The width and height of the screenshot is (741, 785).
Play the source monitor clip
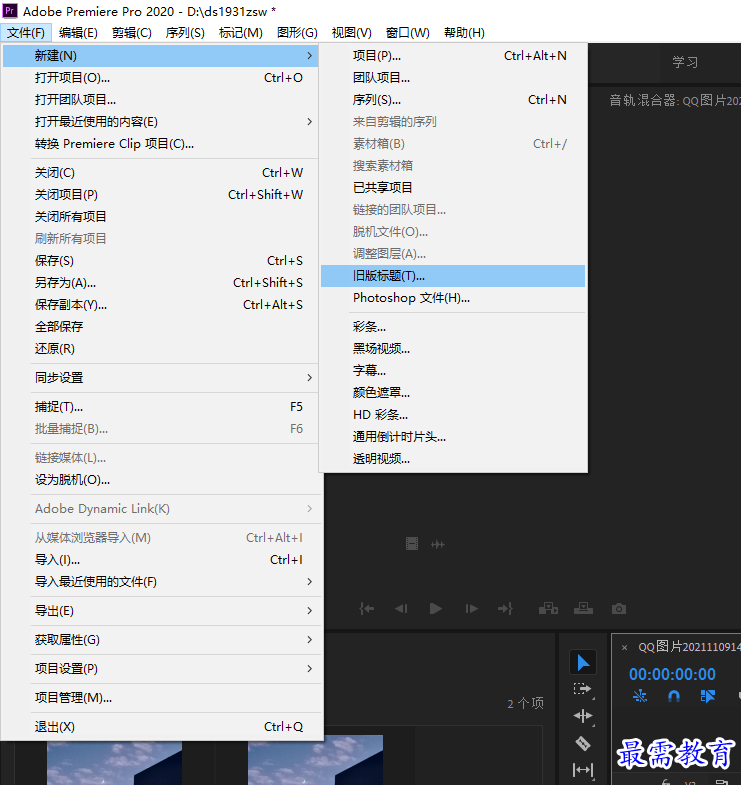(x=436, y=609)
